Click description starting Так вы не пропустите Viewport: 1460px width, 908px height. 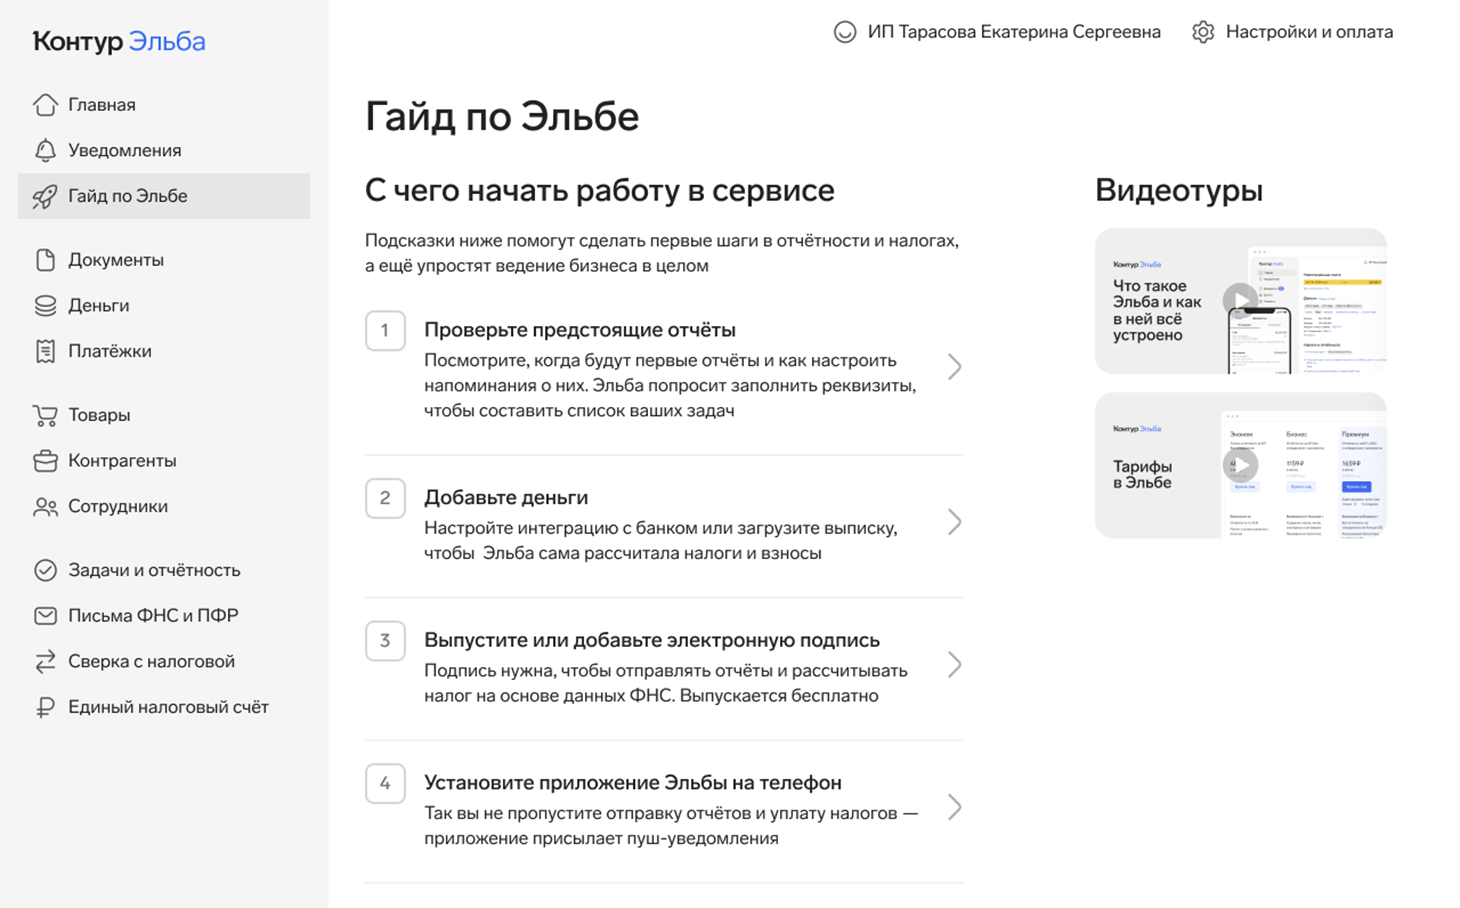[671, 826]
